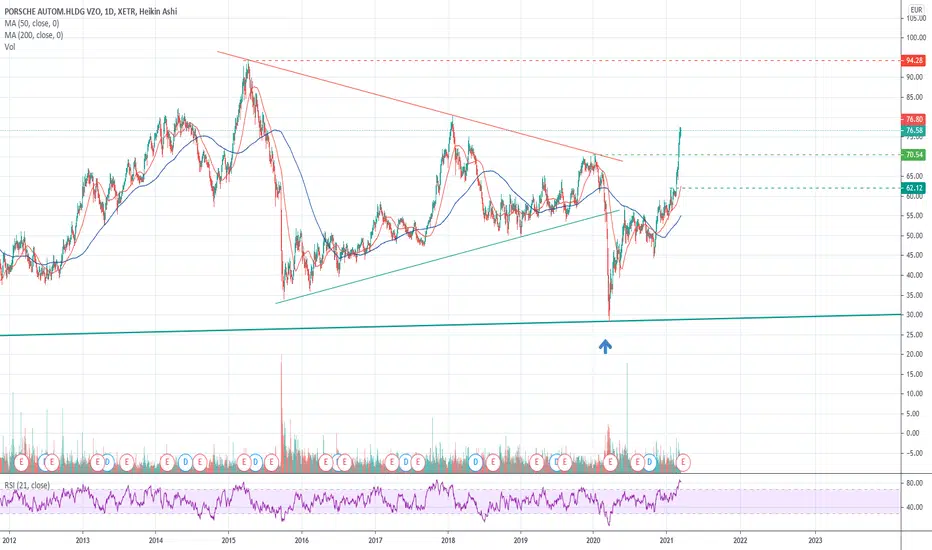Click the 80.00 value on RSI axis
Screen dimensions: 932x550
pos(915,483)
